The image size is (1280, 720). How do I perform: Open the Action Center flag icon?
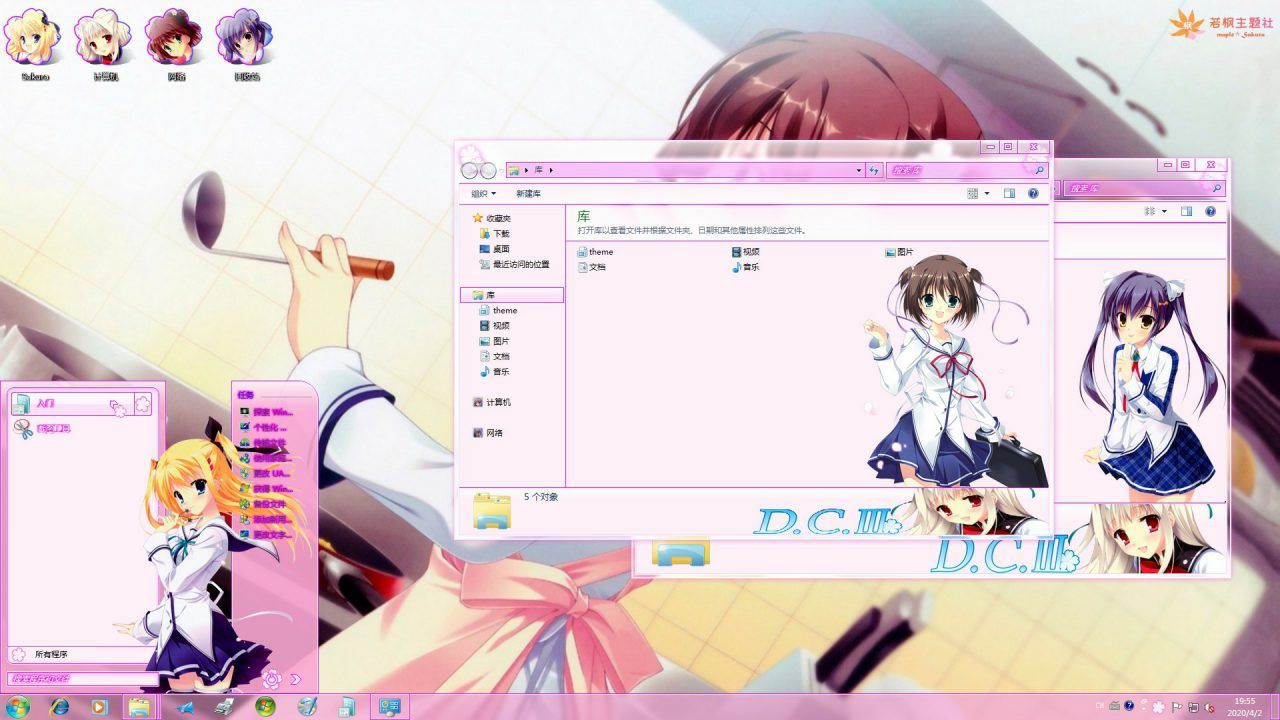click(x=1176, y=707)
